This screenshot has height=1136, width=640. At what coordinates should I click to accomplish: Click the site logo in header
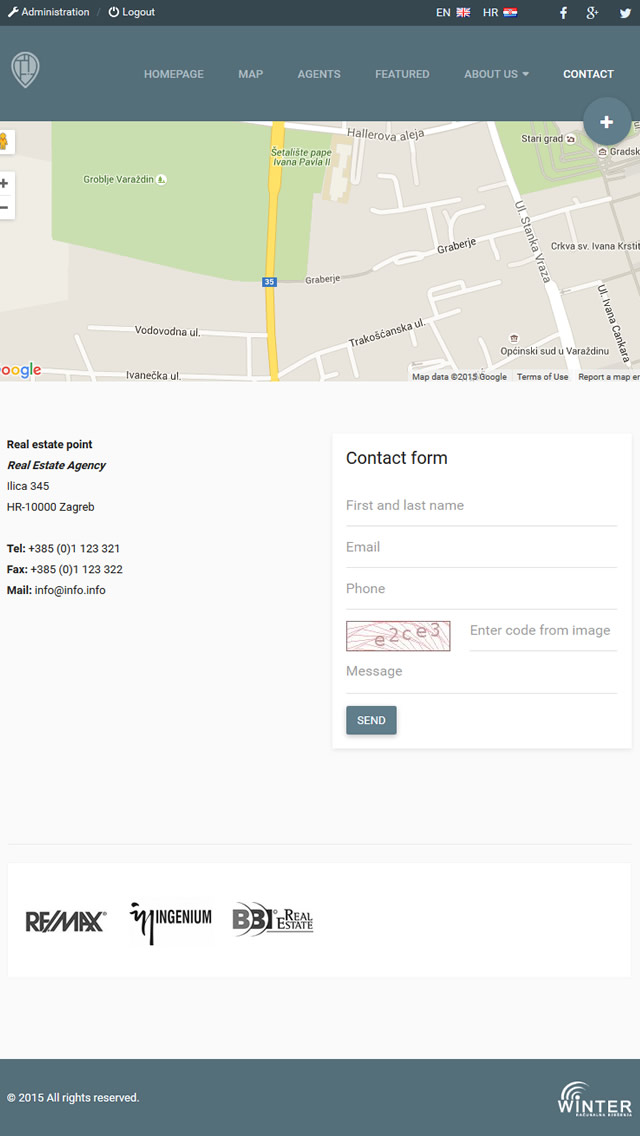click(x=25, y=71)
